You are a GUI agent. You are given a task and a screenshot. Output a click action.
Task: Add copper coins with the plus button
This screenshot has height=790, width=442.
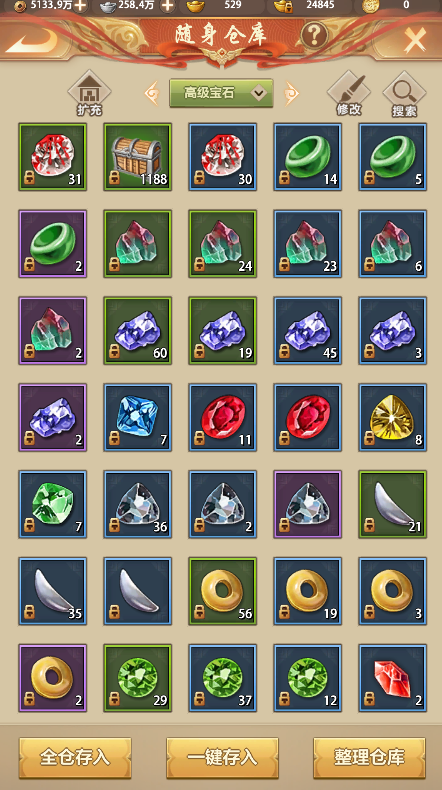[x=80, y=6]
